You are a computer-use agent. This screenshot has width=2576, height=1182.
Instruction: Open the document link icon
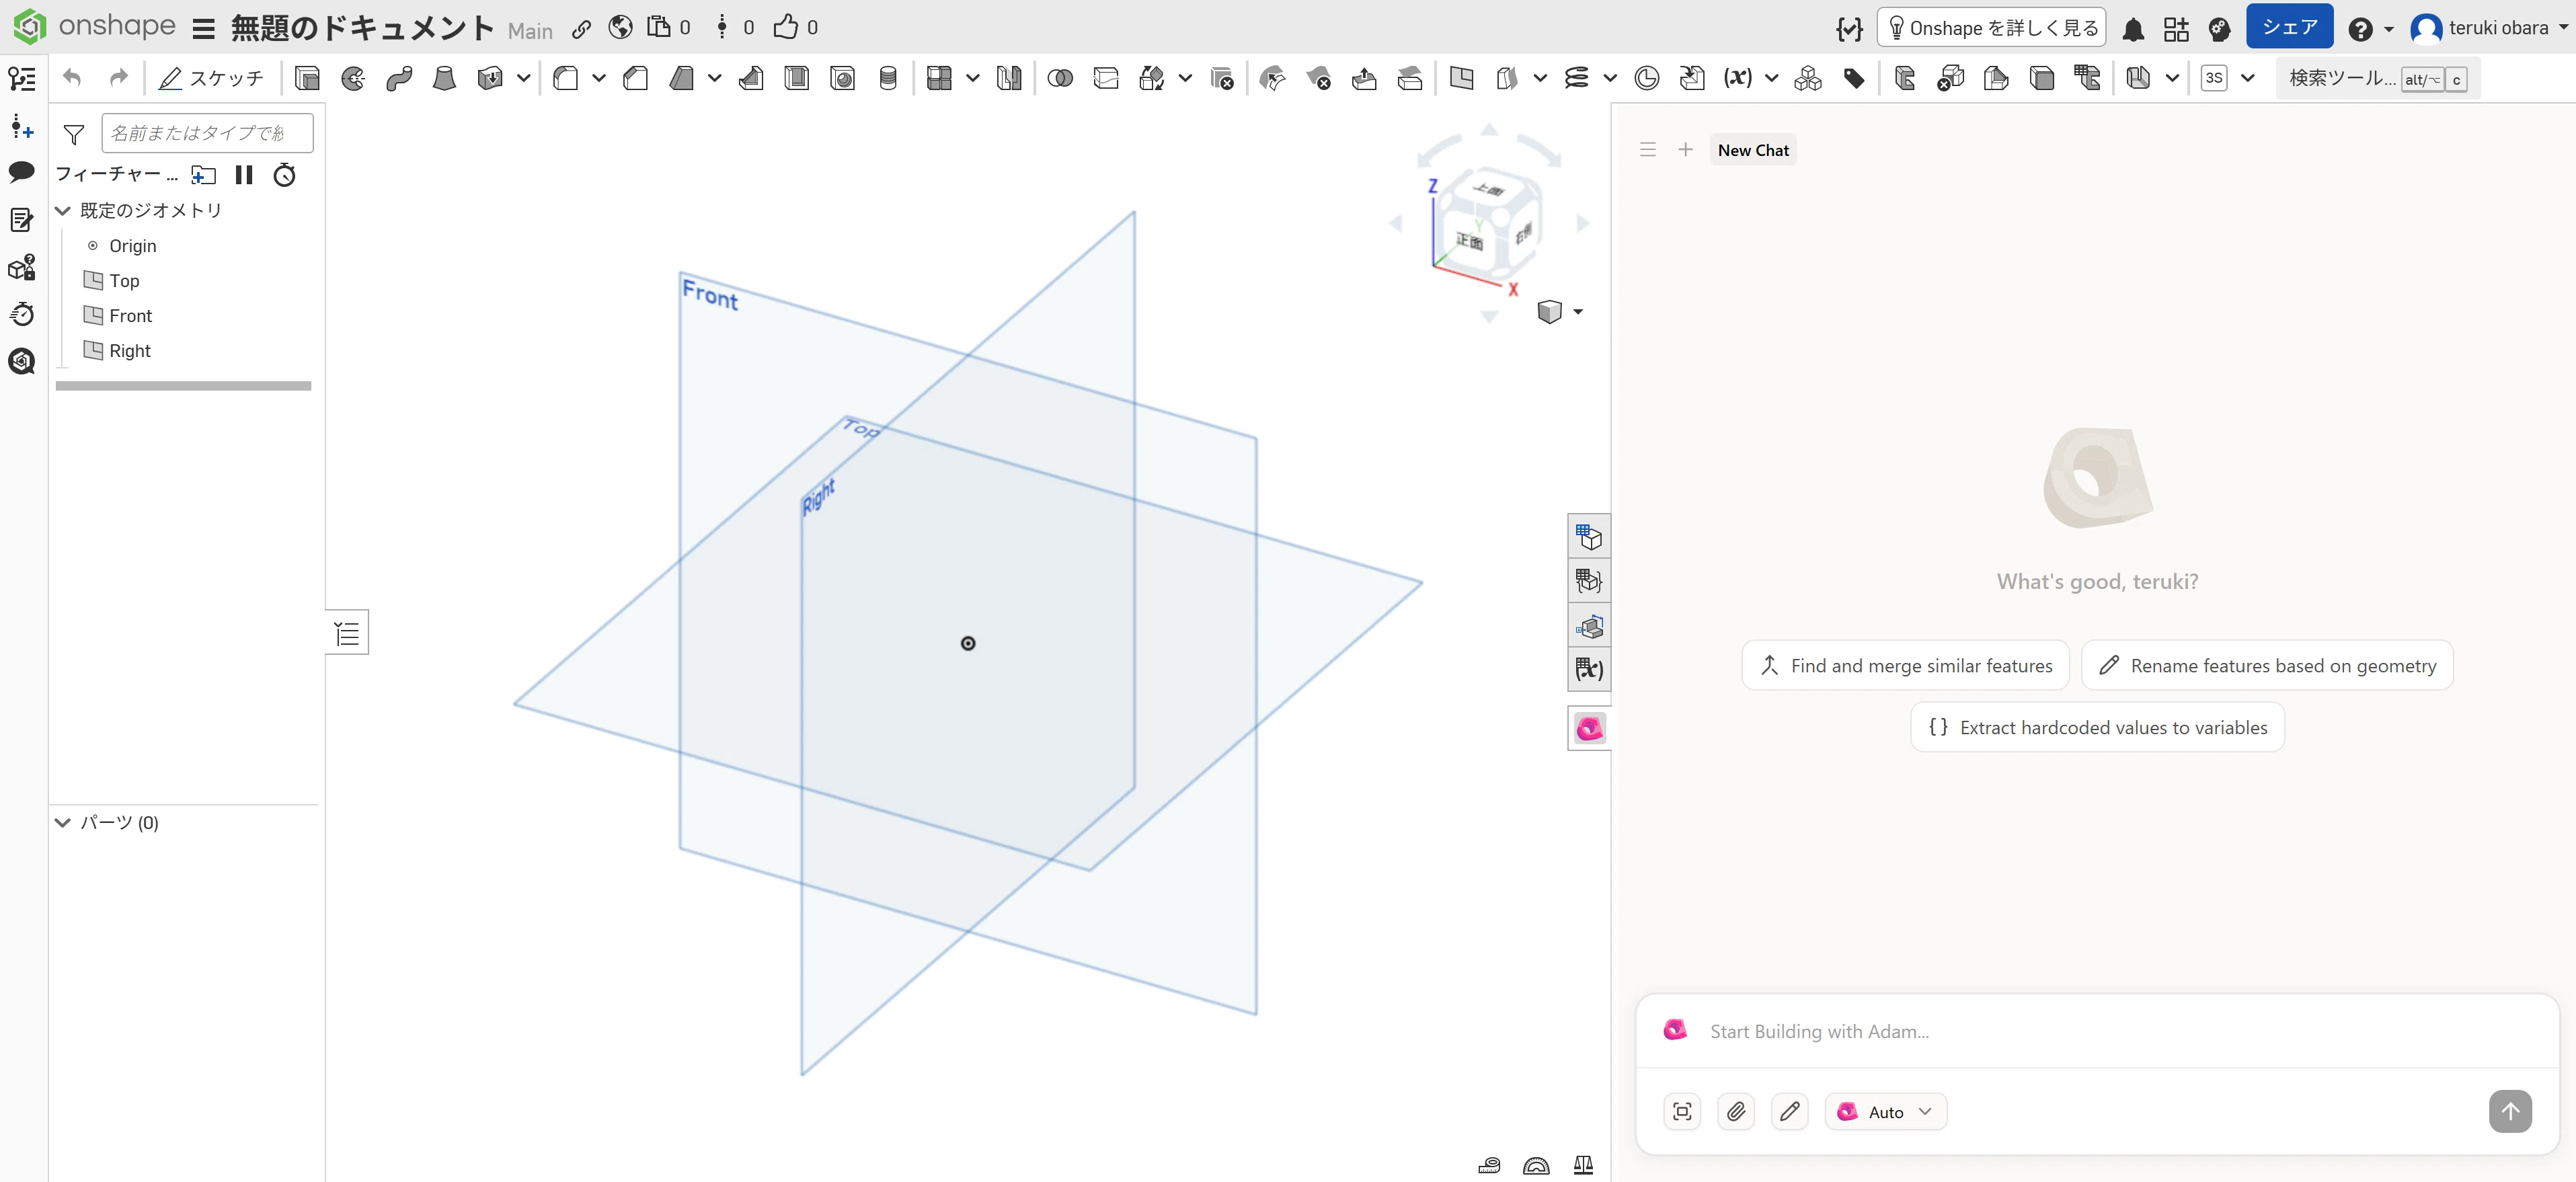click(x=581, y=29)
